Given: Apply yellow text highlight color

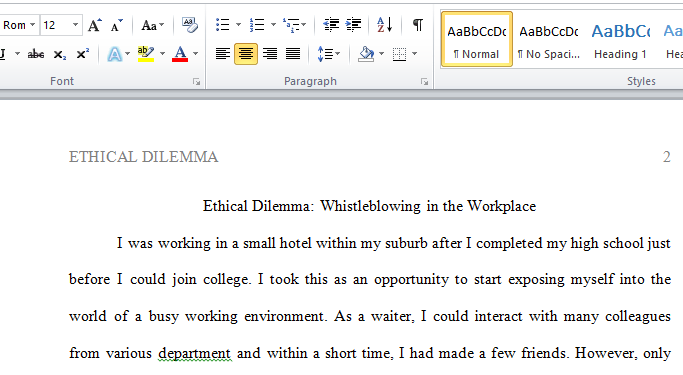Looking at the screenshot, I should click(x=145, y=54).
